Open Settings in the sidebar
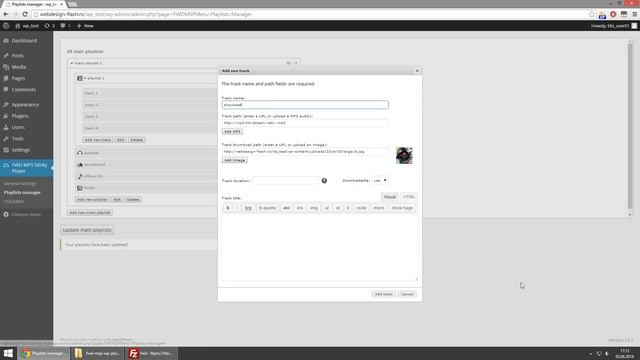The width and height of the screenshot is (640, 360). (x=21, y=150)
